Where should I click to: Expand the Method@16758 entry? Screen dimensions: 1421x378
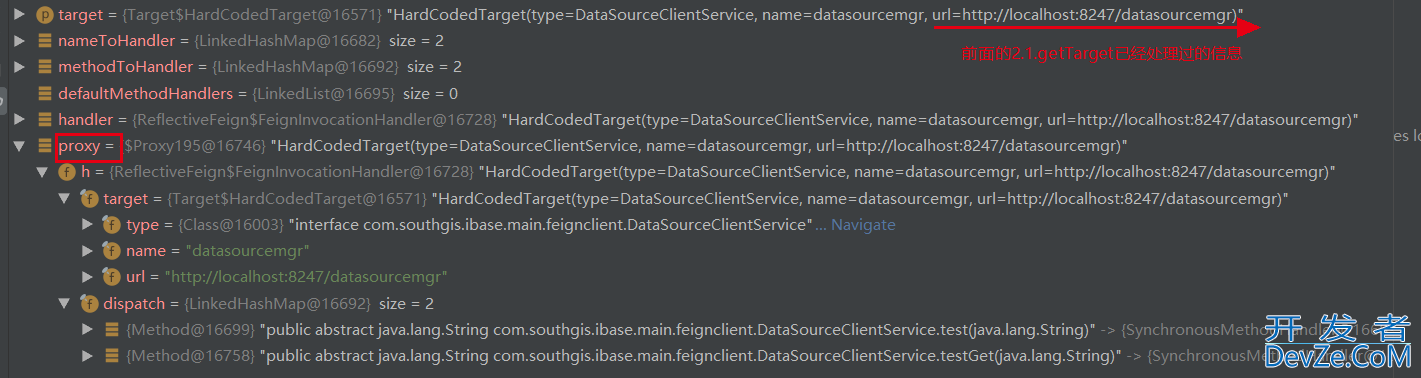(88, 355)
